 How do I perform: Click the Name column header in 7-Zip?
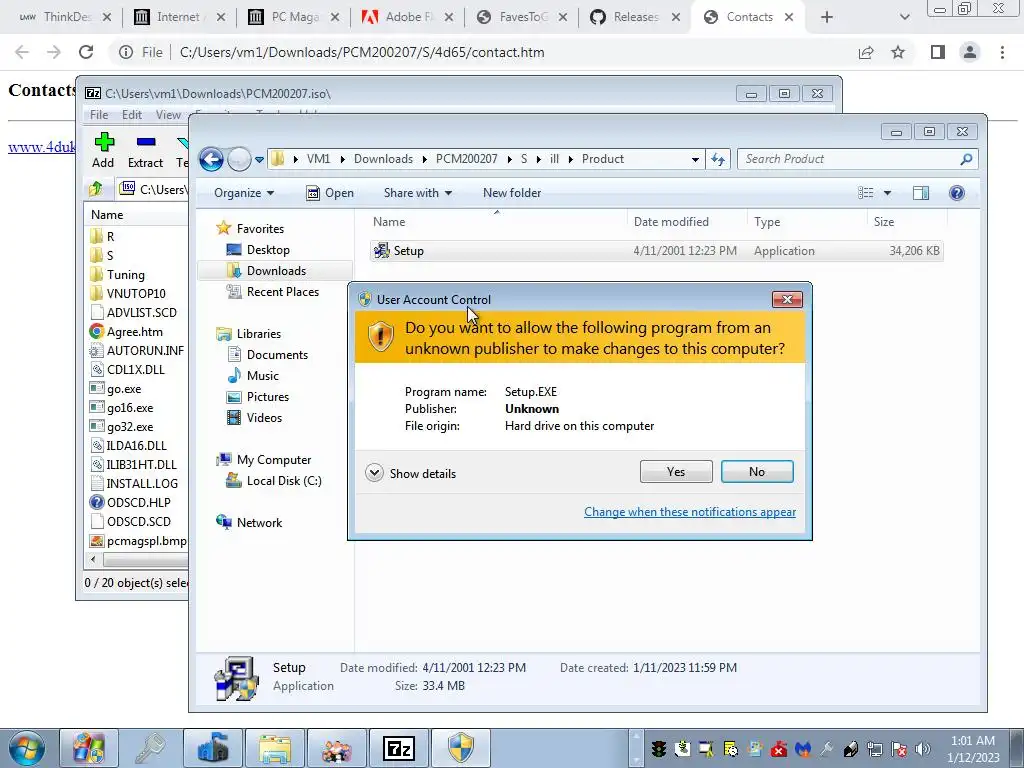[x=107, y=215]
